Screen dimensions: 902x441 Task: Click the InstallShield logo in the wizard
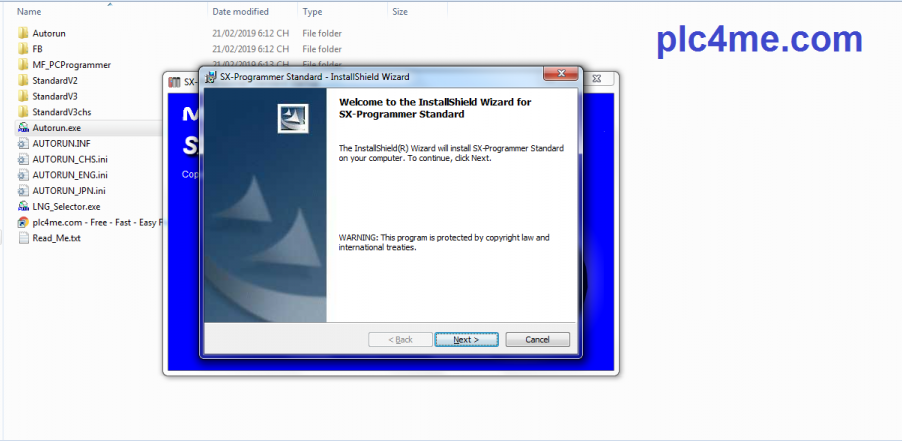(x=293, y=118)
